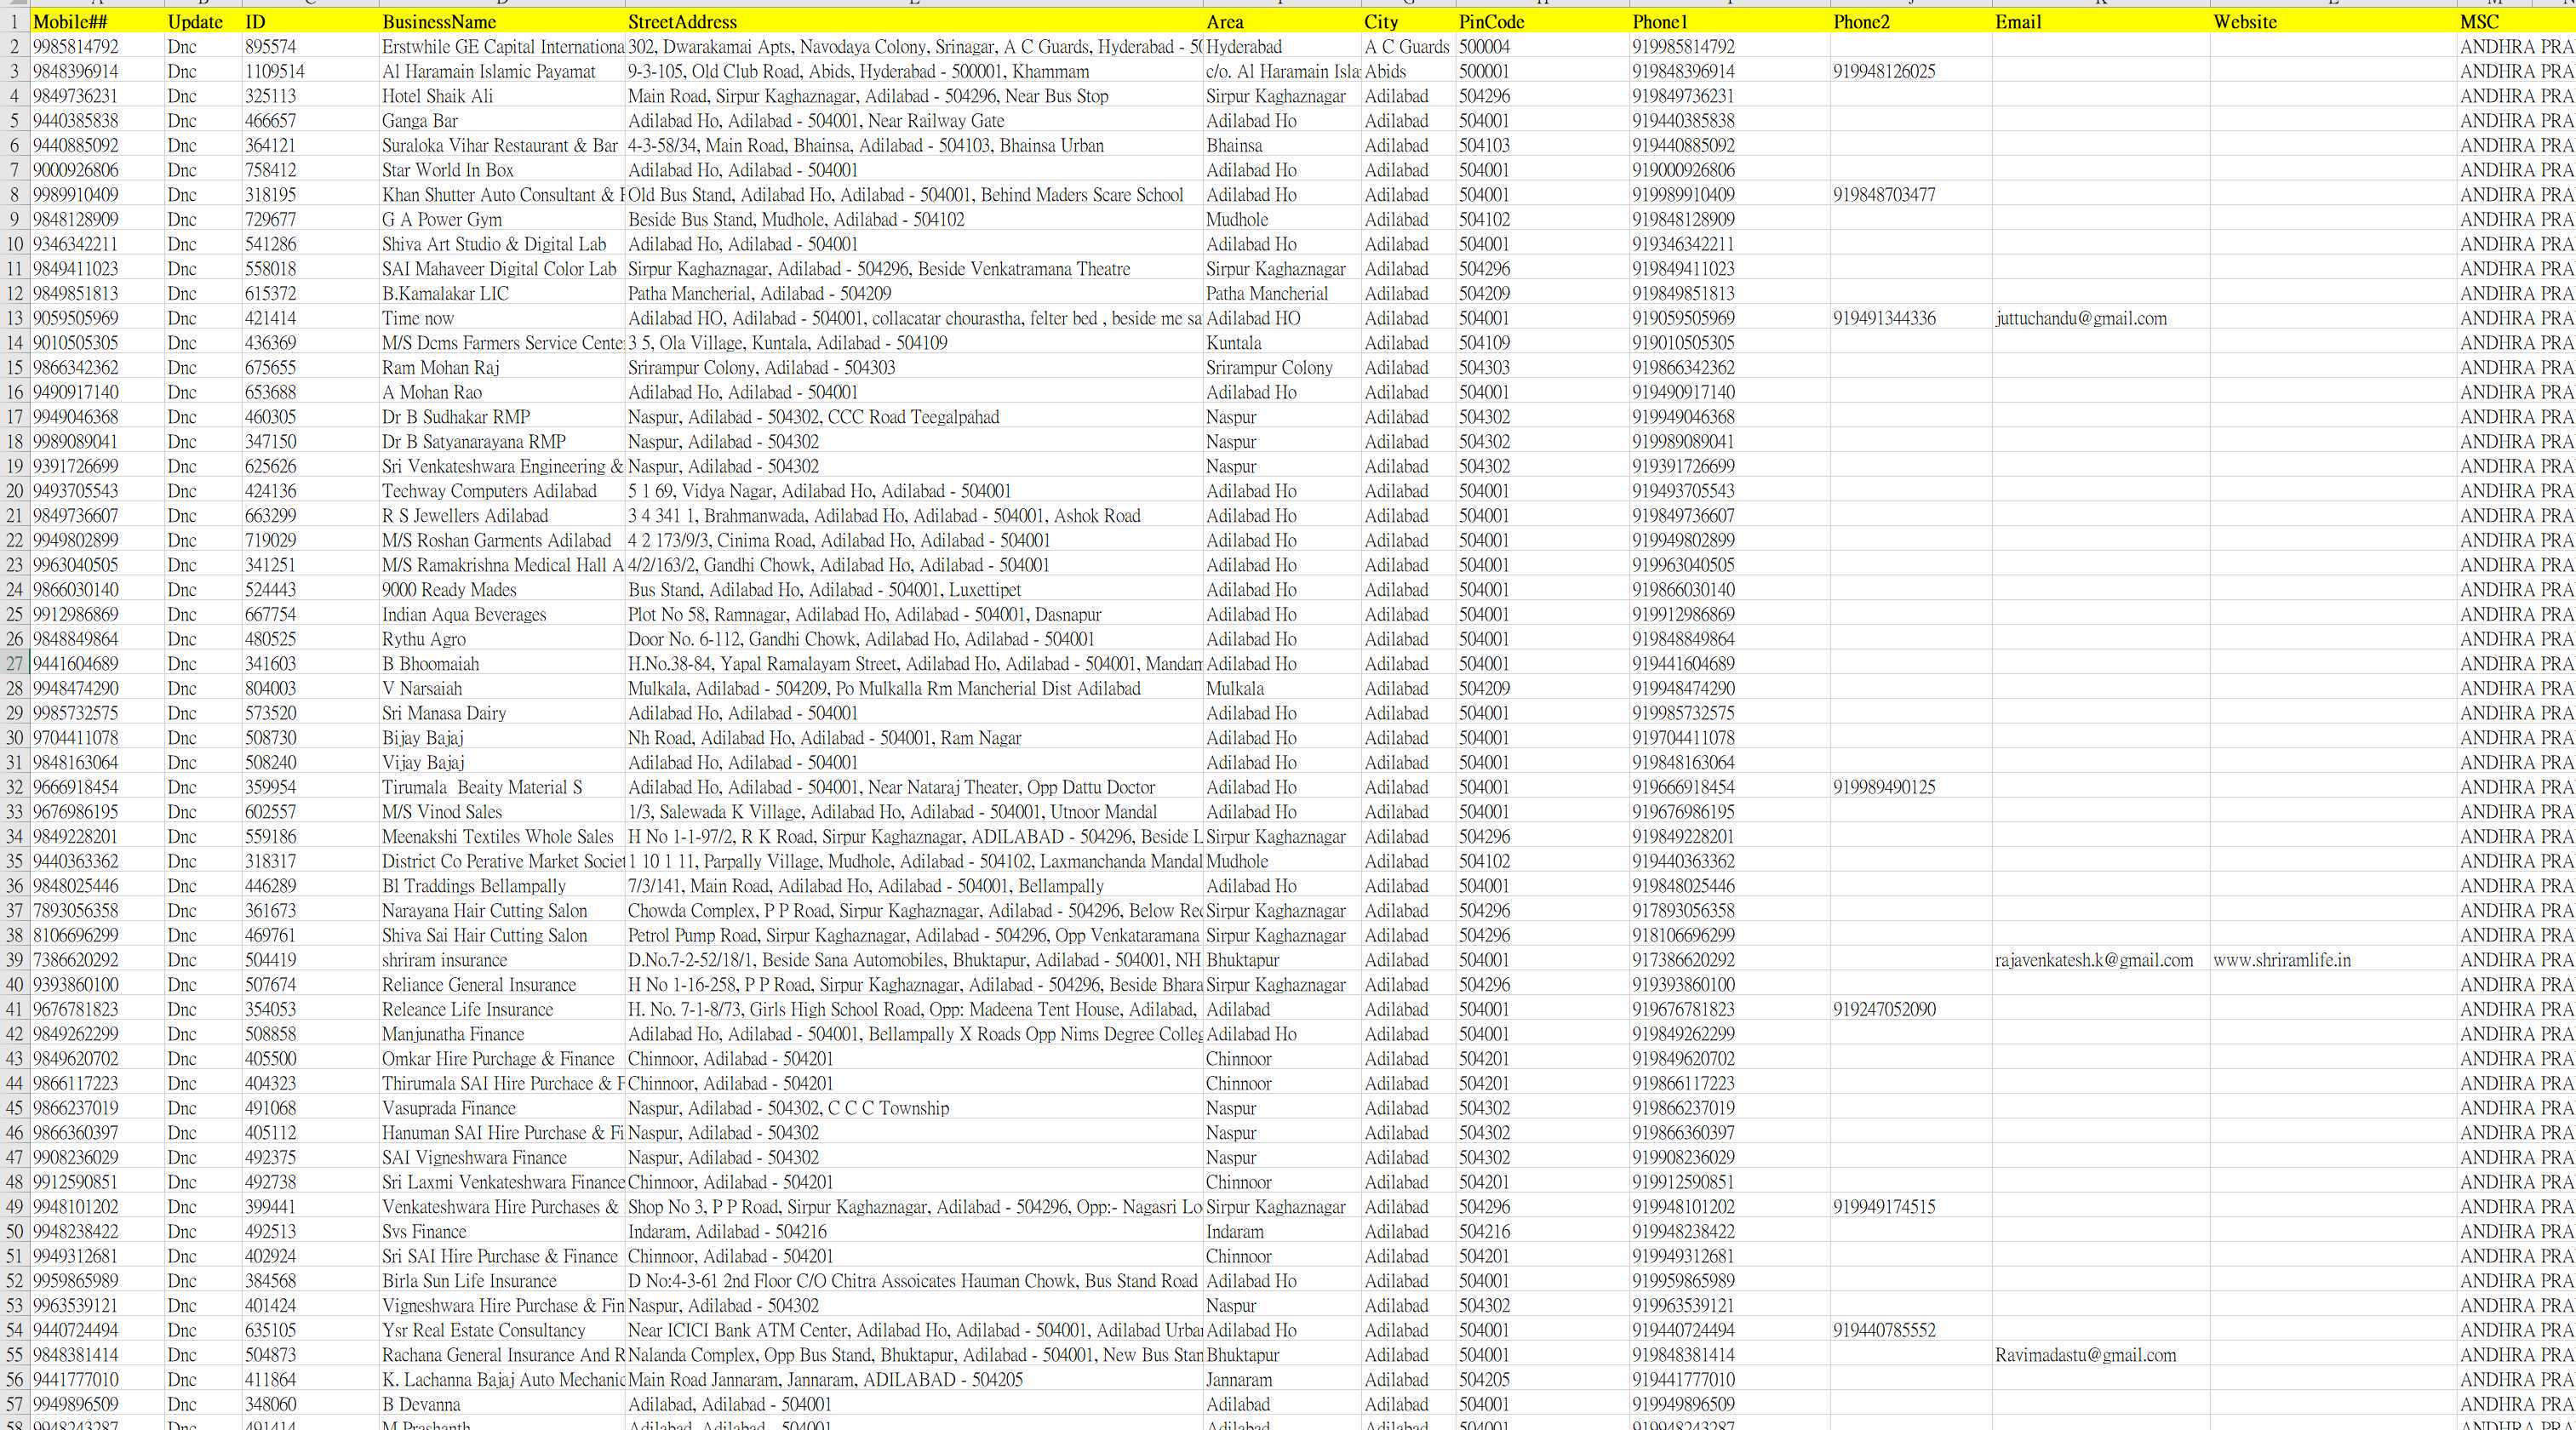The image size is (2576, 1430).
Task: Click the Phone2 header cell
Action: (1911, 21)
